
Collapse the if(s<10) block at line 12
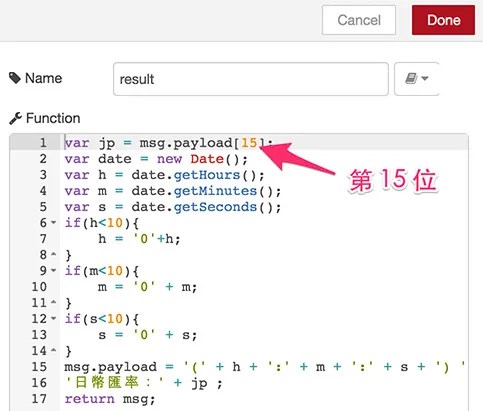[x=54, y=318]
